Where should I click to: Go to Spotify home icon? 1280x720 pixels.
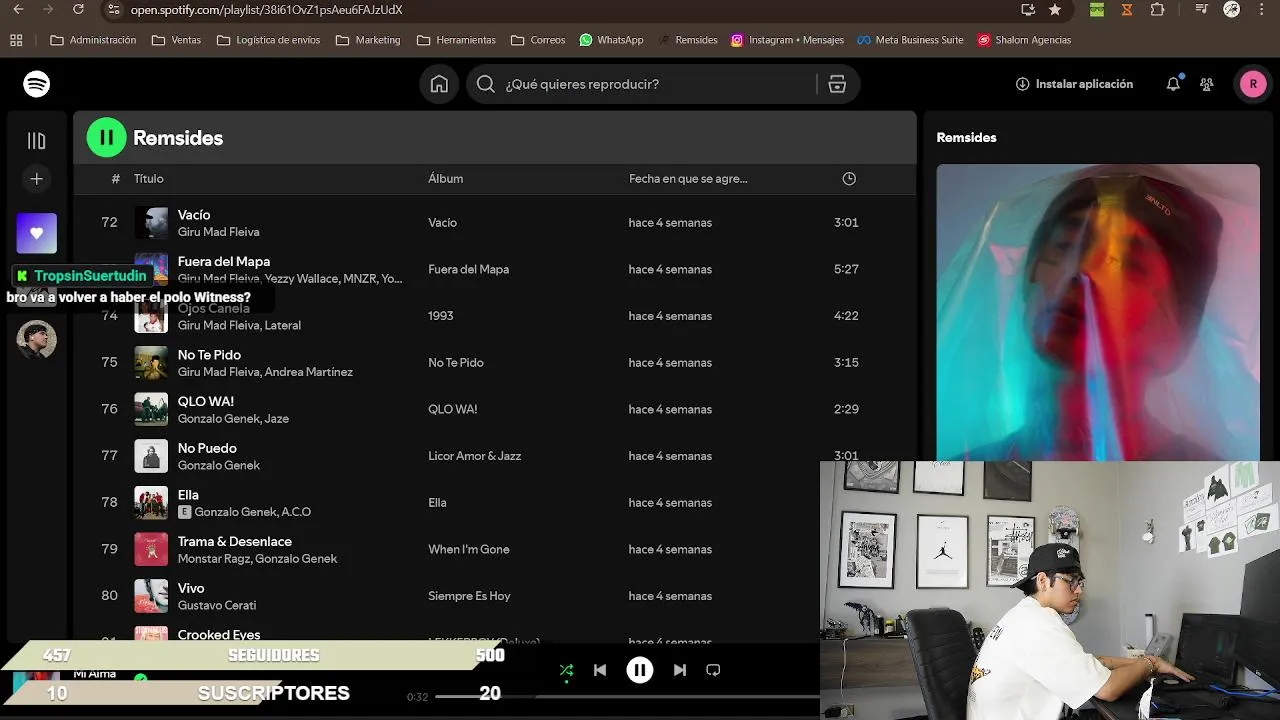click(439, 84)
